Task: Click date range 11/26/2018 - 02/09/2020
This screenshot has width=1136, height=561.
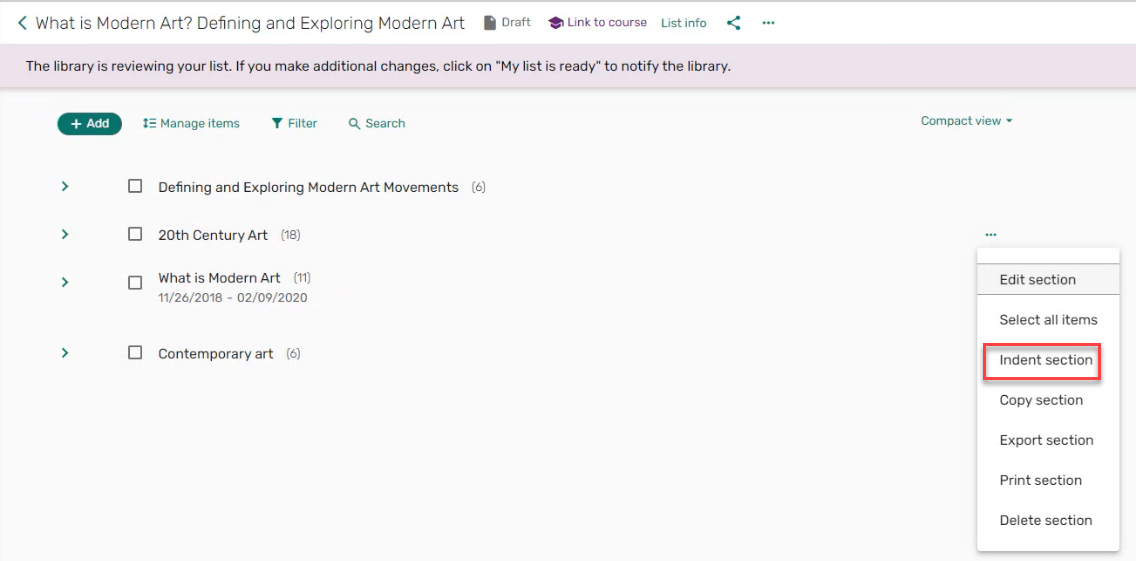Action: click(233, 298)
